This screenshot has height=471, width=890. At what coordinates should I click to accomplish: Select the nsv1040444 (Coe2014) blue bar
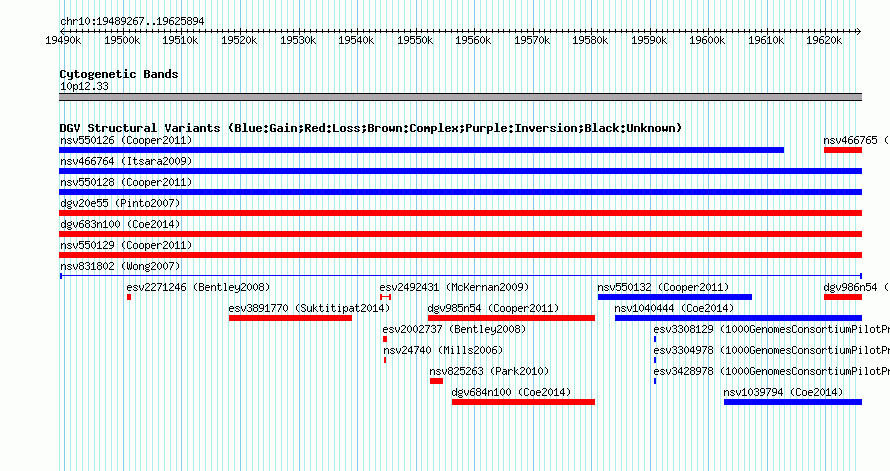pyautogui.click(x=738, y=318)
